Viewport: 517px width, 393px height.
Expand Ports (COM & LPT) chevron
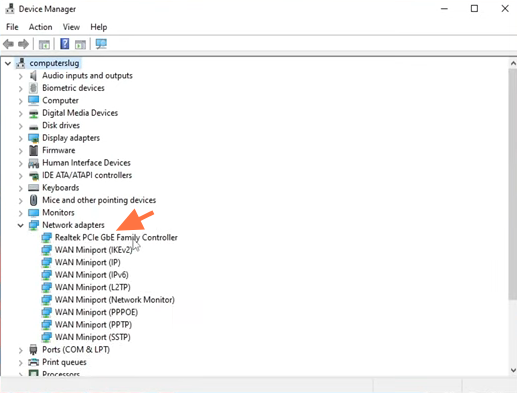[21, 350]
